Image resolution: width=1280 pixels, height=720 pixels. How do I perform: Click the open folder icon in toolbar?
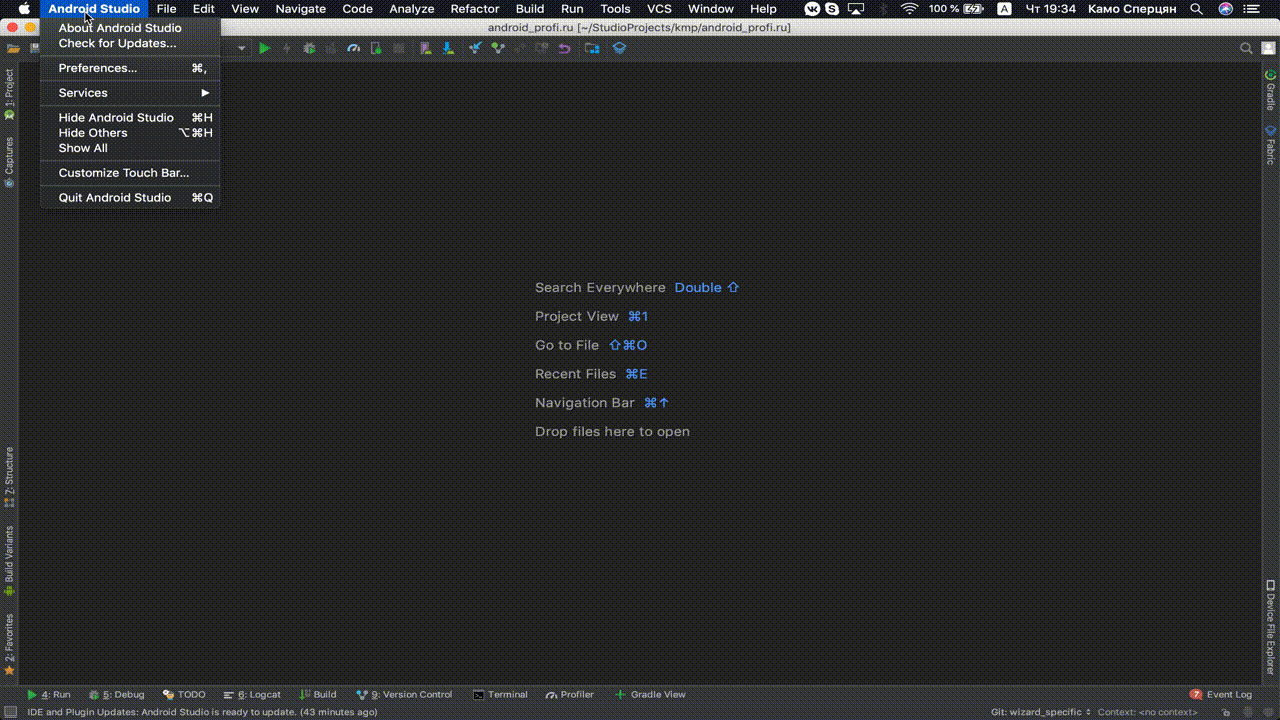tap(13, 48)
